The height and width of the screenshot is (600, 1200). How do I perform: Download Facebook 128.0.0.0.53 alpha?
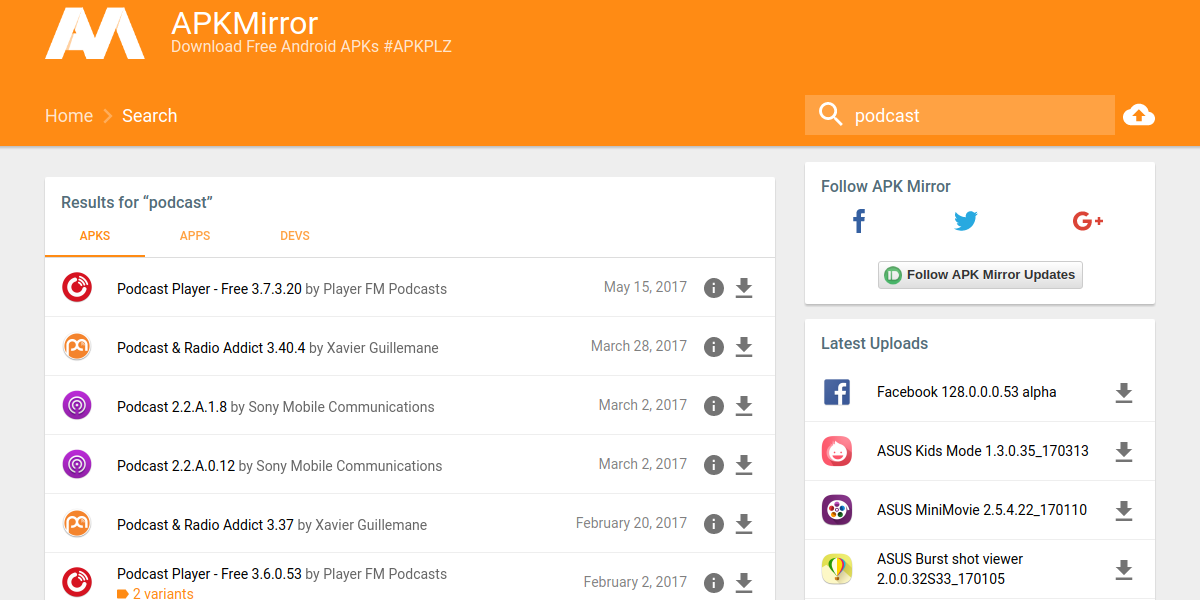point(1124,393)
